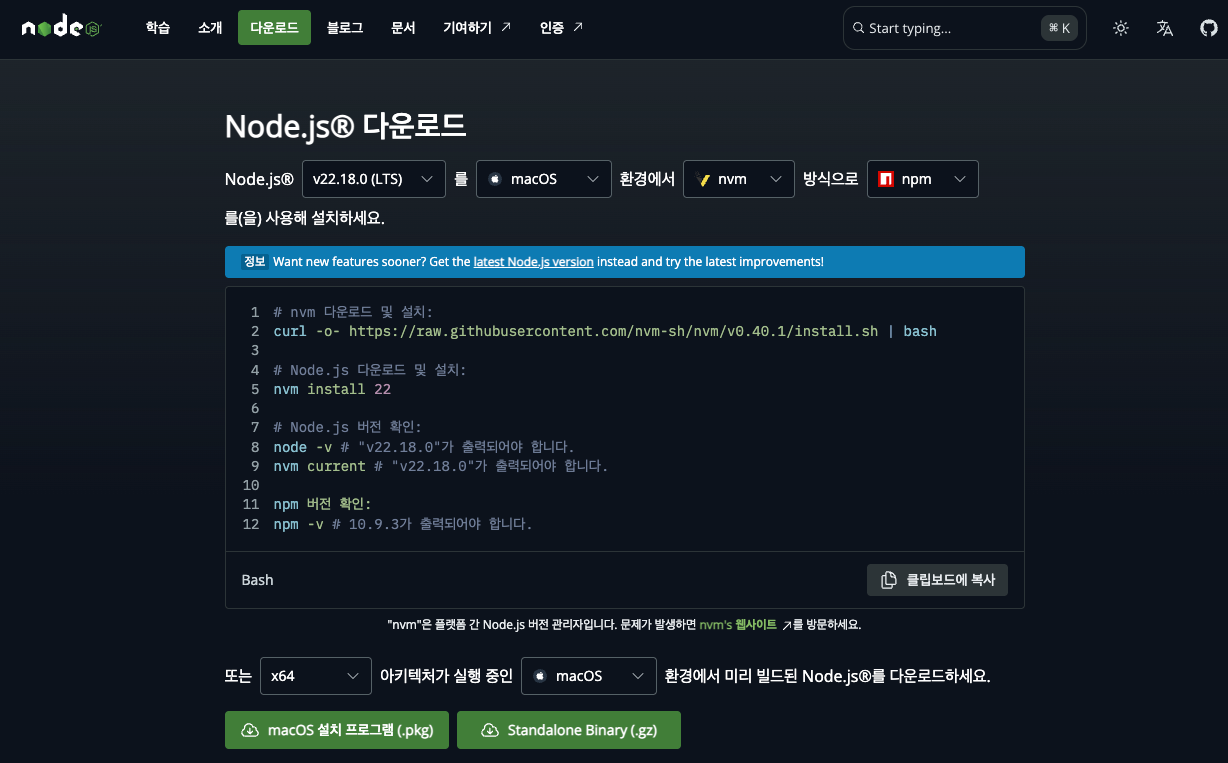Click download icon on macOS .pkg button
Screen dimensions: 1228x763
pos(250,730)
